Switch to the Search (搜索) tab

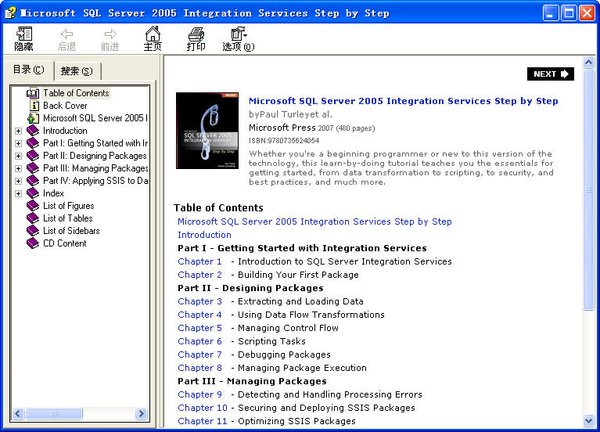tap(76, 70)
